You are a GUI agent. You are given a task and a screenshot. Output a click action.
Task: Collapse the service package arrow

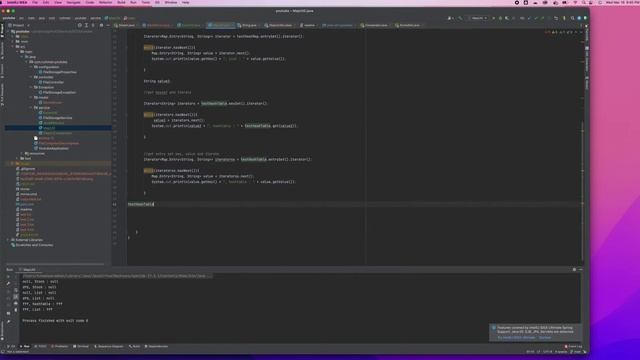pyautogui.click(x=31, y=108)
